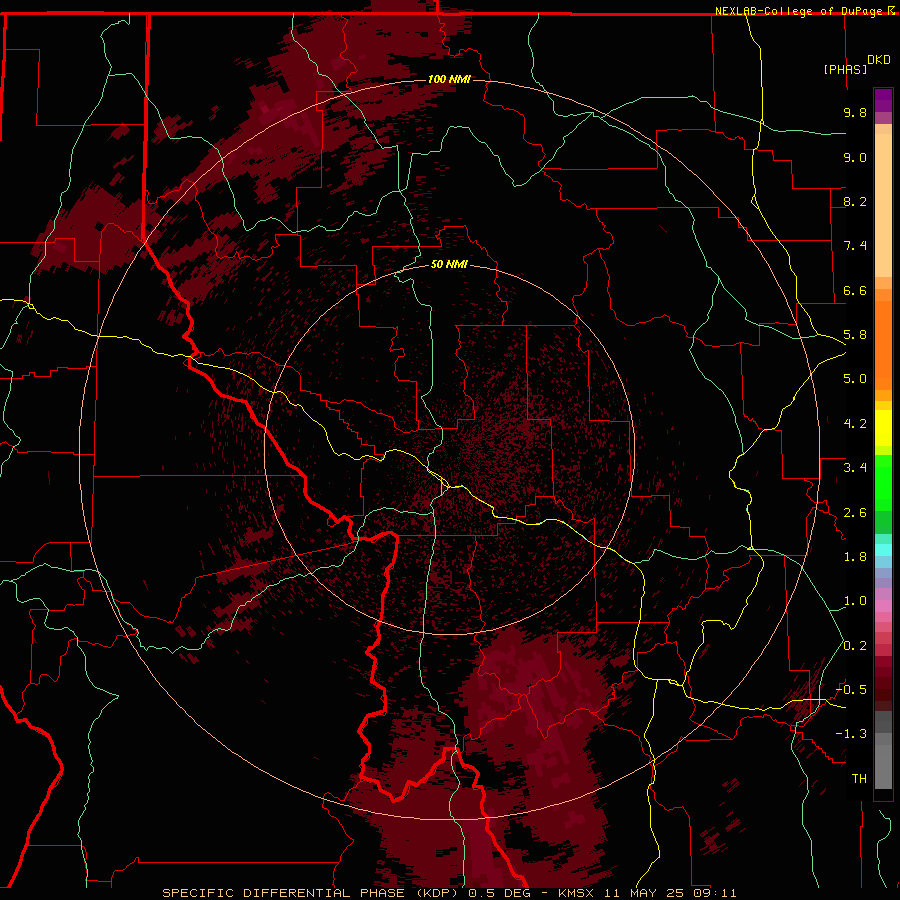Screen dimensions: 900x900
Task: Click the 'TH' threshold label on legend
Action: pos(859,779)
